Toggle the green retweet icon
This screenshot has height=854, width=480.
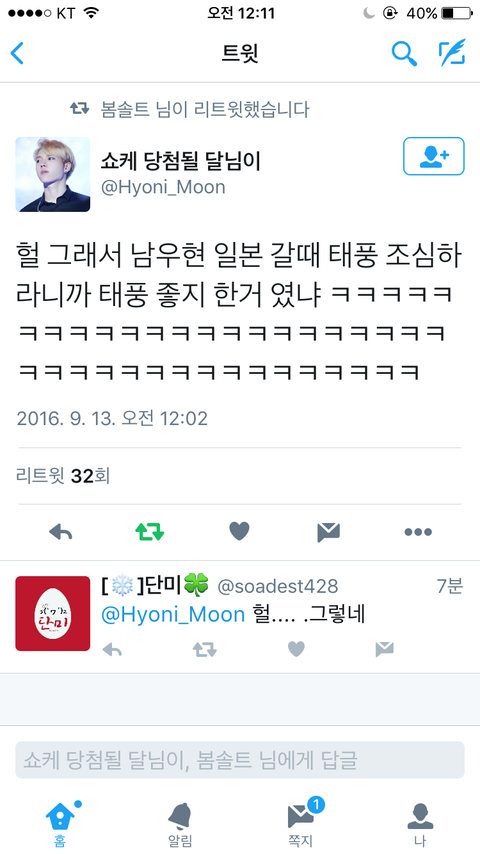[150, 532]
